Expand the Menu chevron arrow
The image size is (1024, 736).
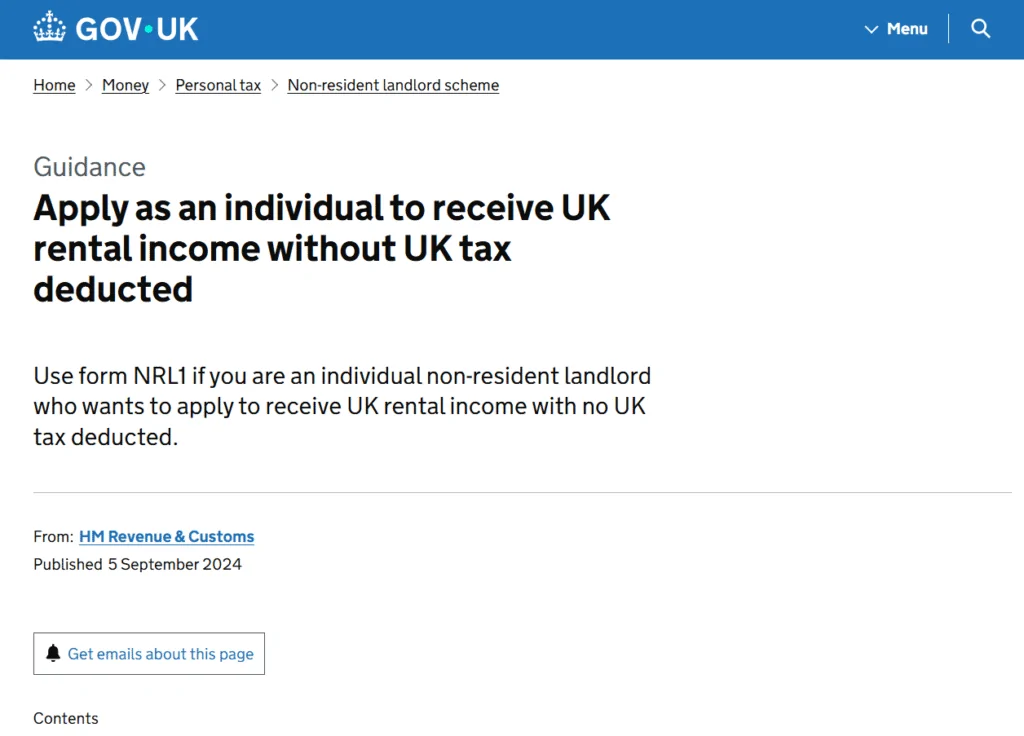click(871, 30)
